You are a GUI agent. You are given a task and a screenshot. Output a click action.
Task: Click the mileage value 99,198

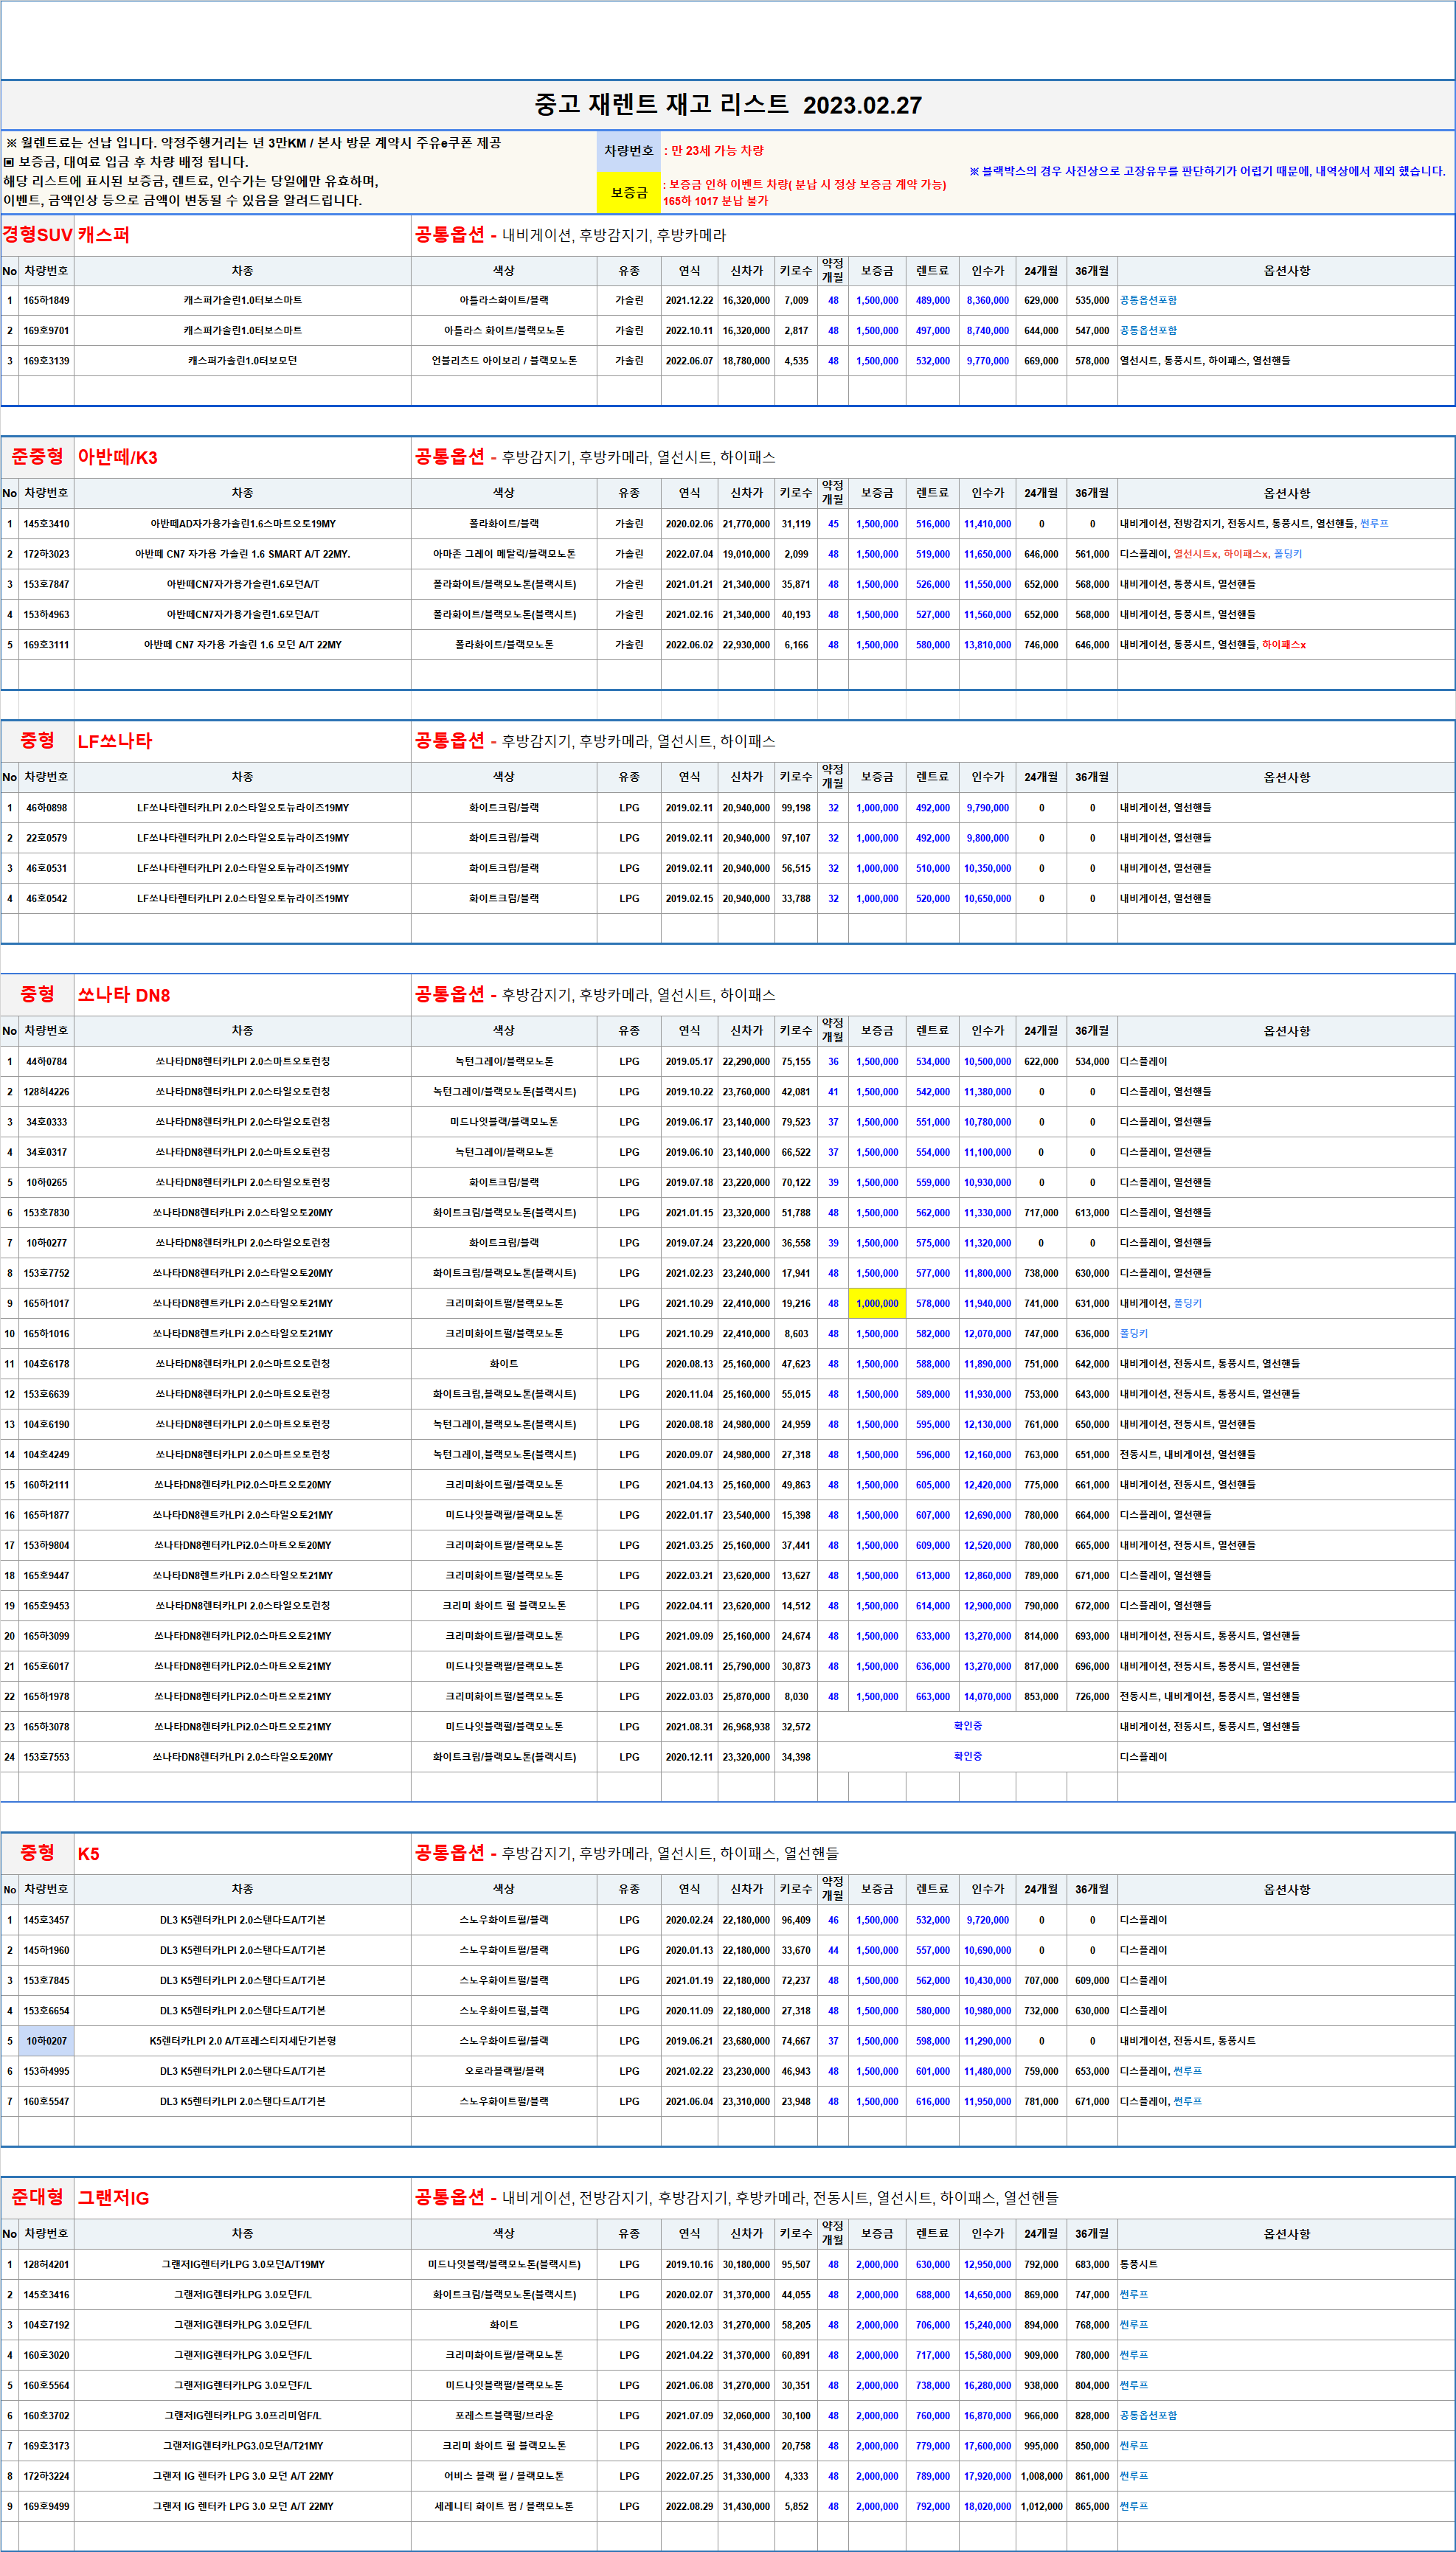(796, 808)
